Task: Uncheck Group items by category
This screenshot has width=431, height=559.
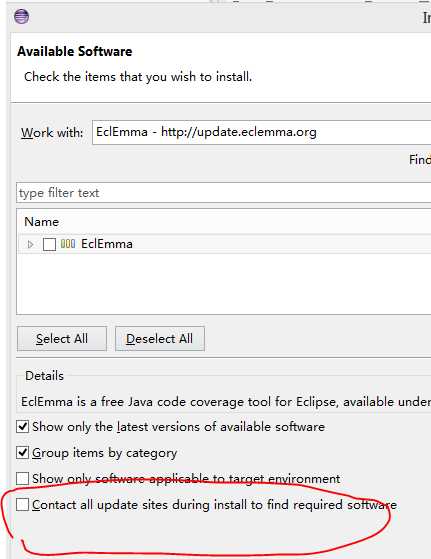Action: 22,452
